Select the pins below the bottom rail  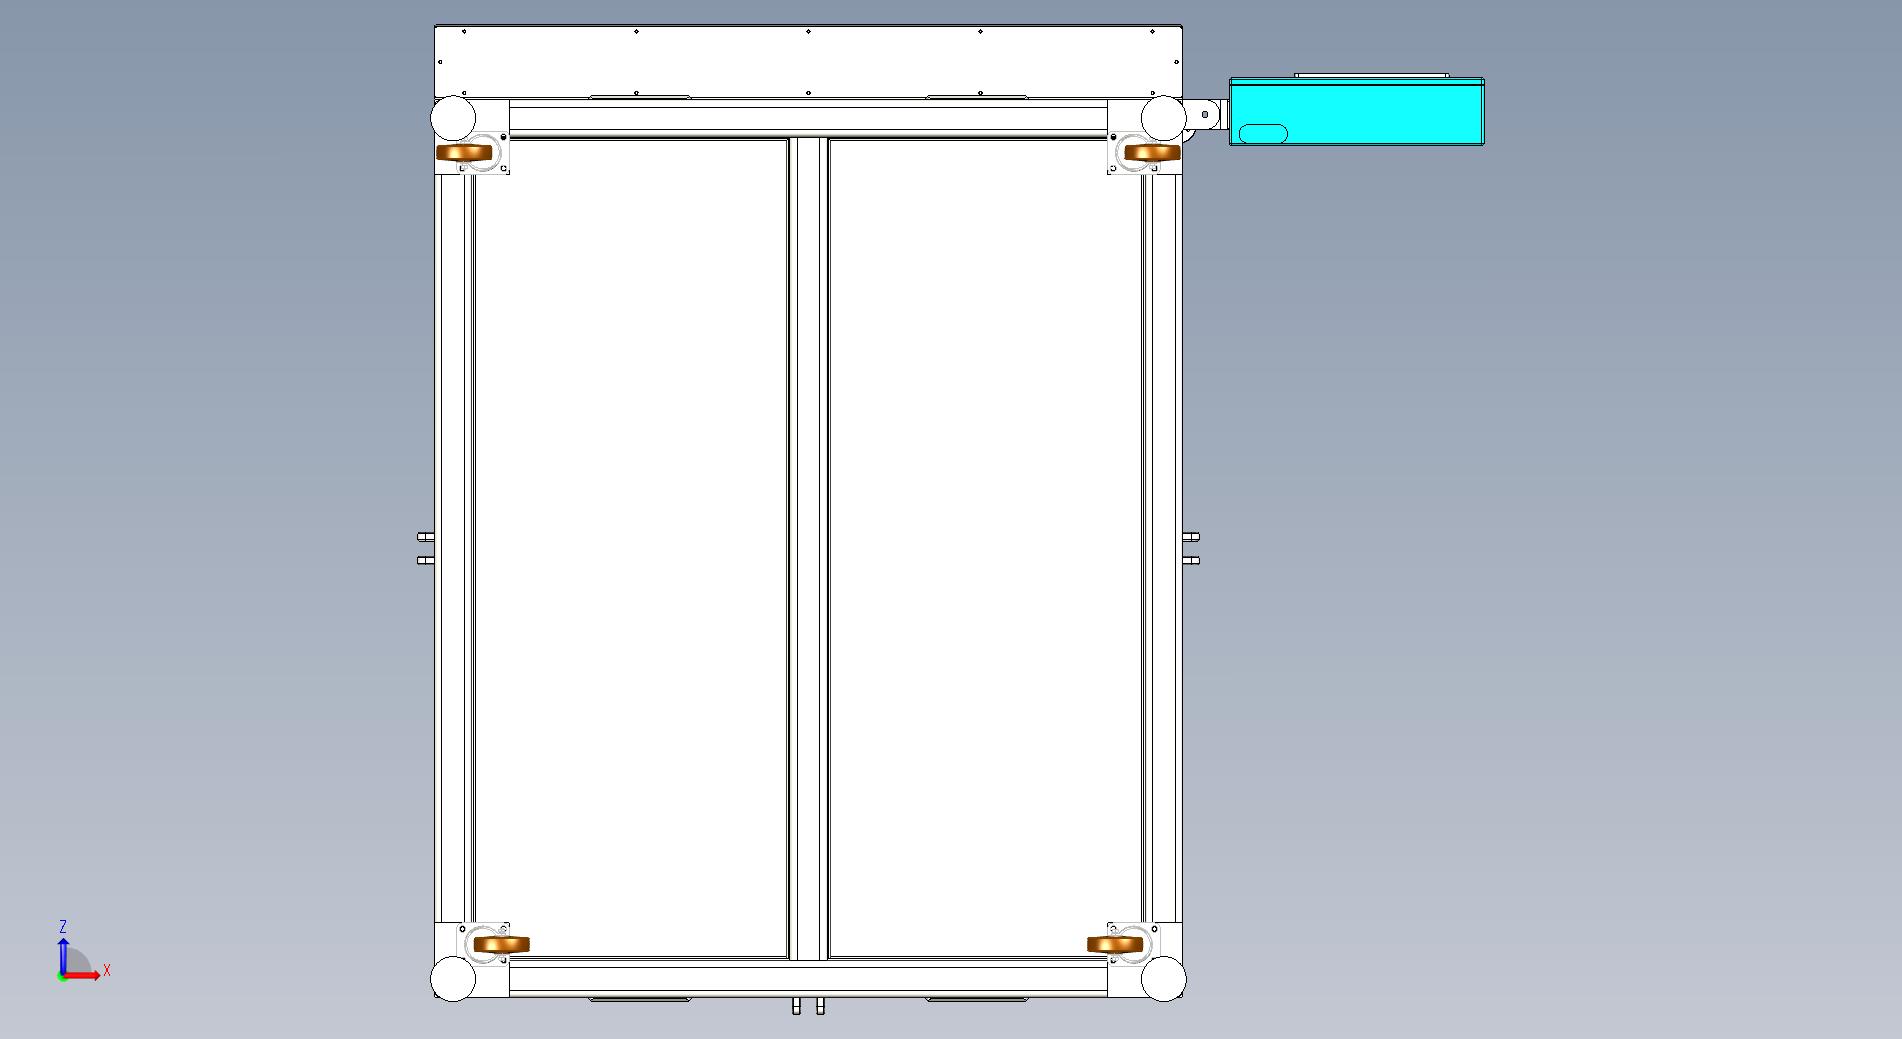(x=808, y=1005)
